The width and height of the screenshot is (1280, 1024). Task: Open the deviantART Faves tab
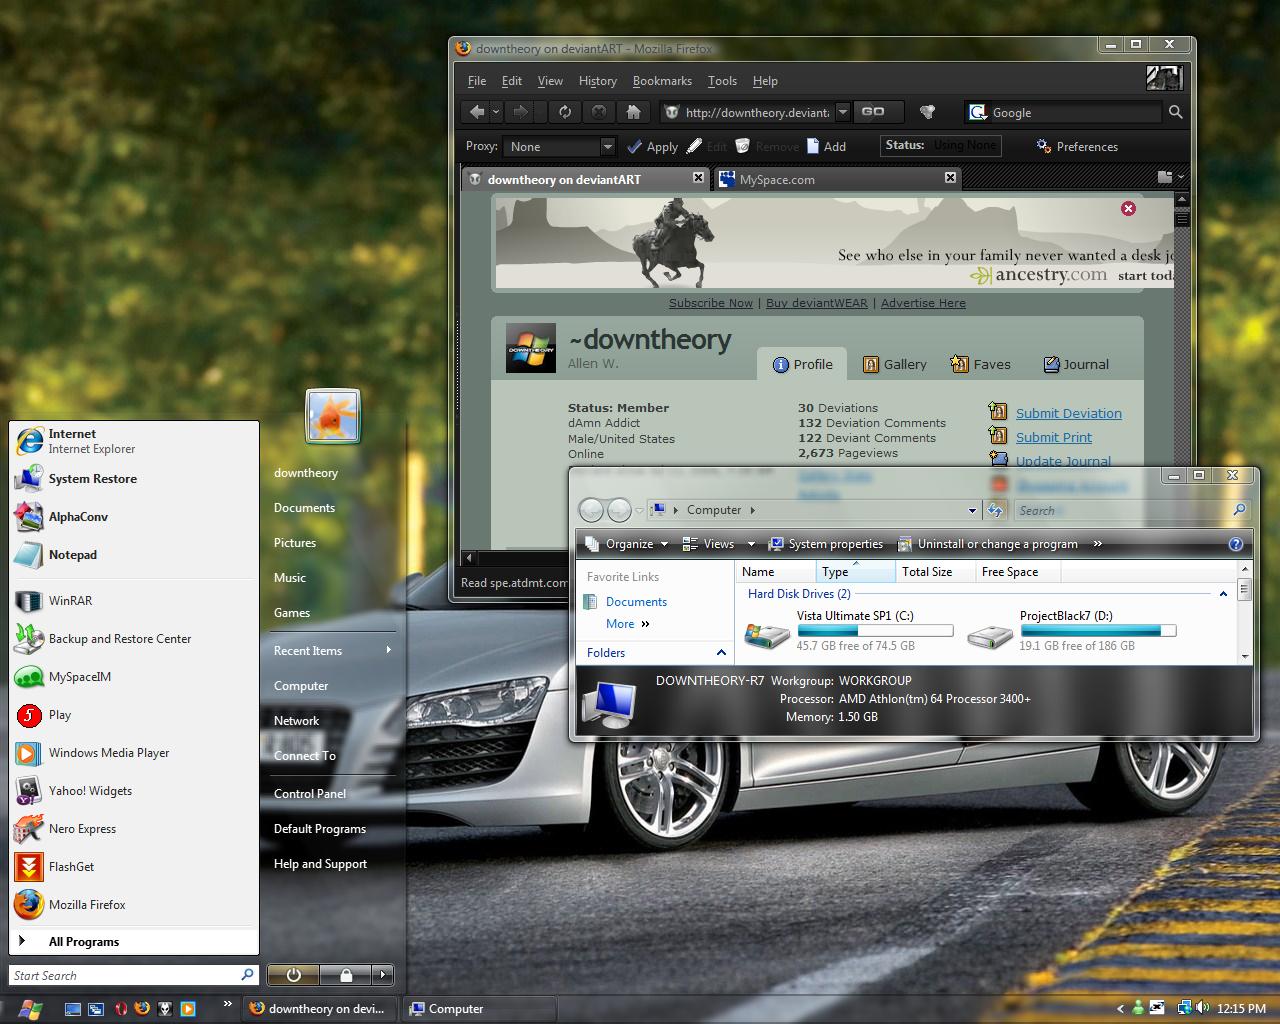pos(980,364)
